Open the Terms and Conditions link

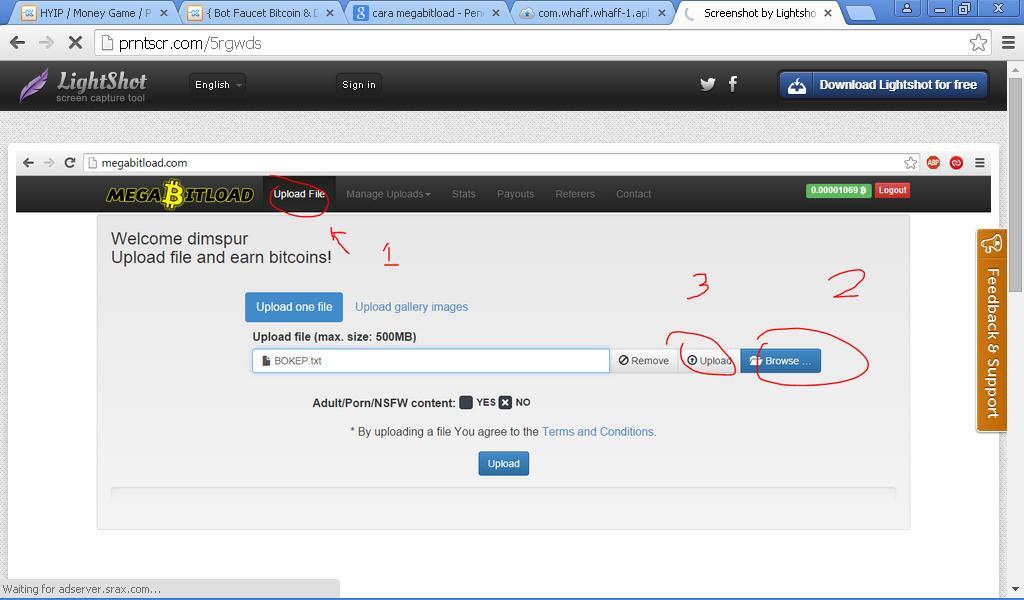pyautogui.click(x=598, y=431)
